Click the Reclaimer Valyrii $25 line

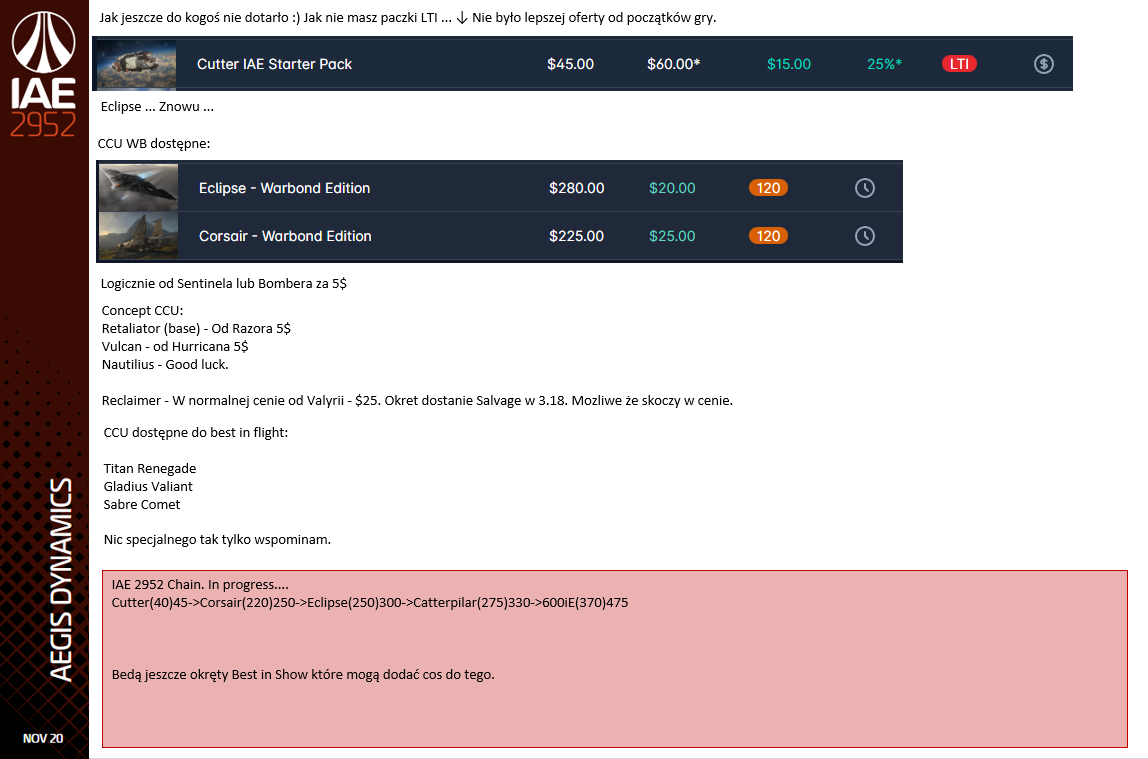click(417, 400)
